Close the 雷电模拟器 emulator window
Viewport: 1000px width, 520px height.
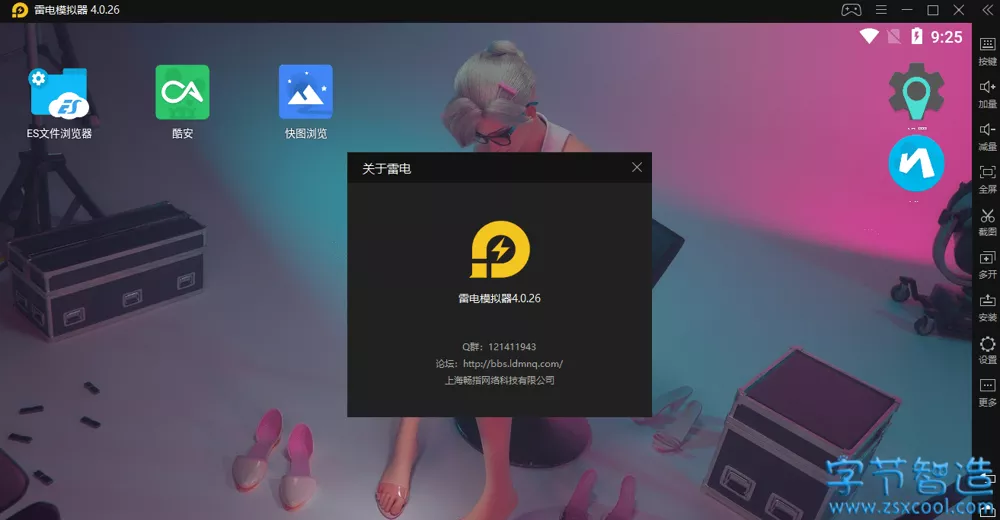point(959,10)
